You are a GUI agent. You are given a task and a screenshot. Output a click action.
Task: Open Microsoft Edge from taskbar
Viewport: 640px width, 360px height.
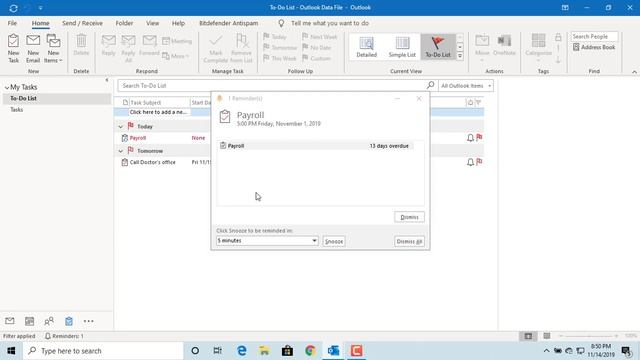pyautogui.click(x=242, y=351)
